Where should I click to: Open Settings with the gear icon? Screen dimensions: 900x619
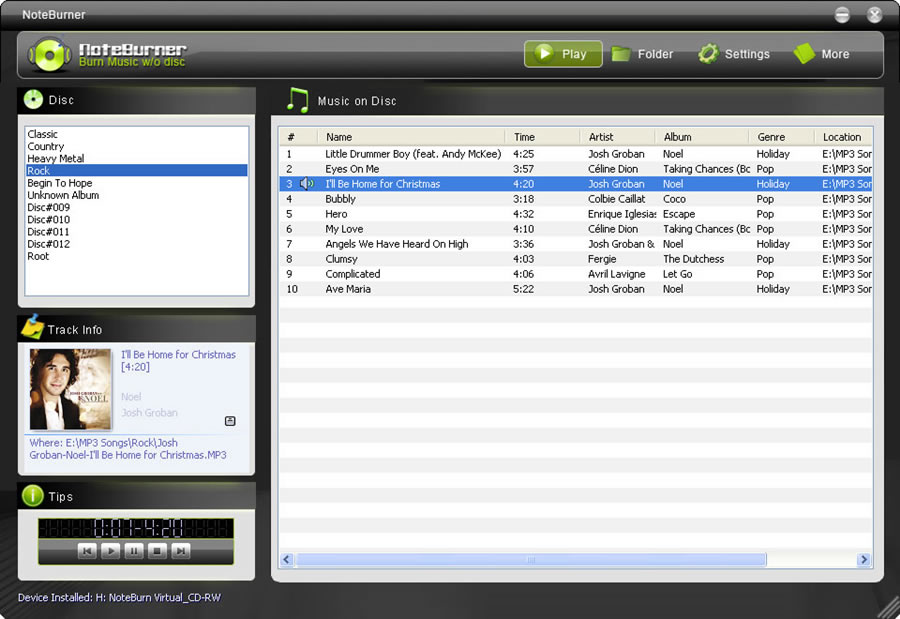tap(734, 54)
